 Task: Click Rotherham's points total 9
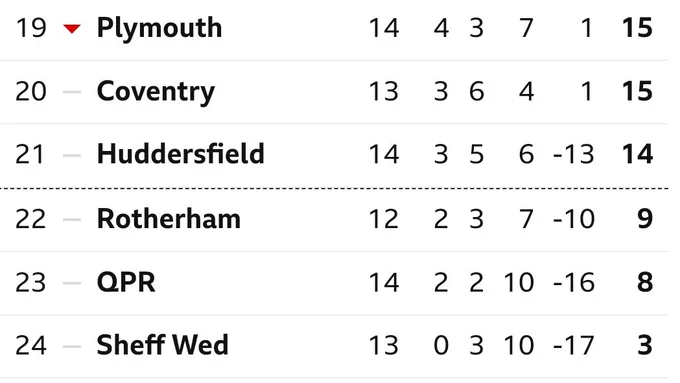645,219
